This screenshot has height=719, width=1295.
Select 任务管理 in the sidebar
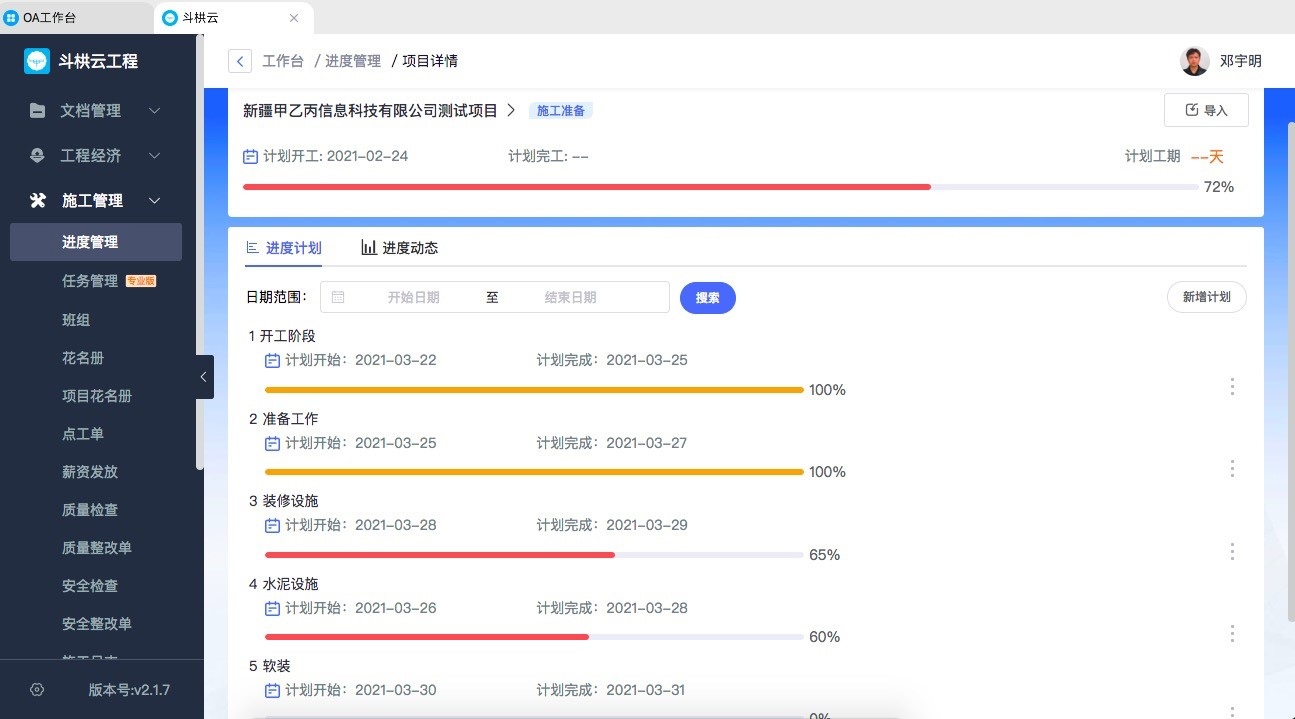coord(90,281)
